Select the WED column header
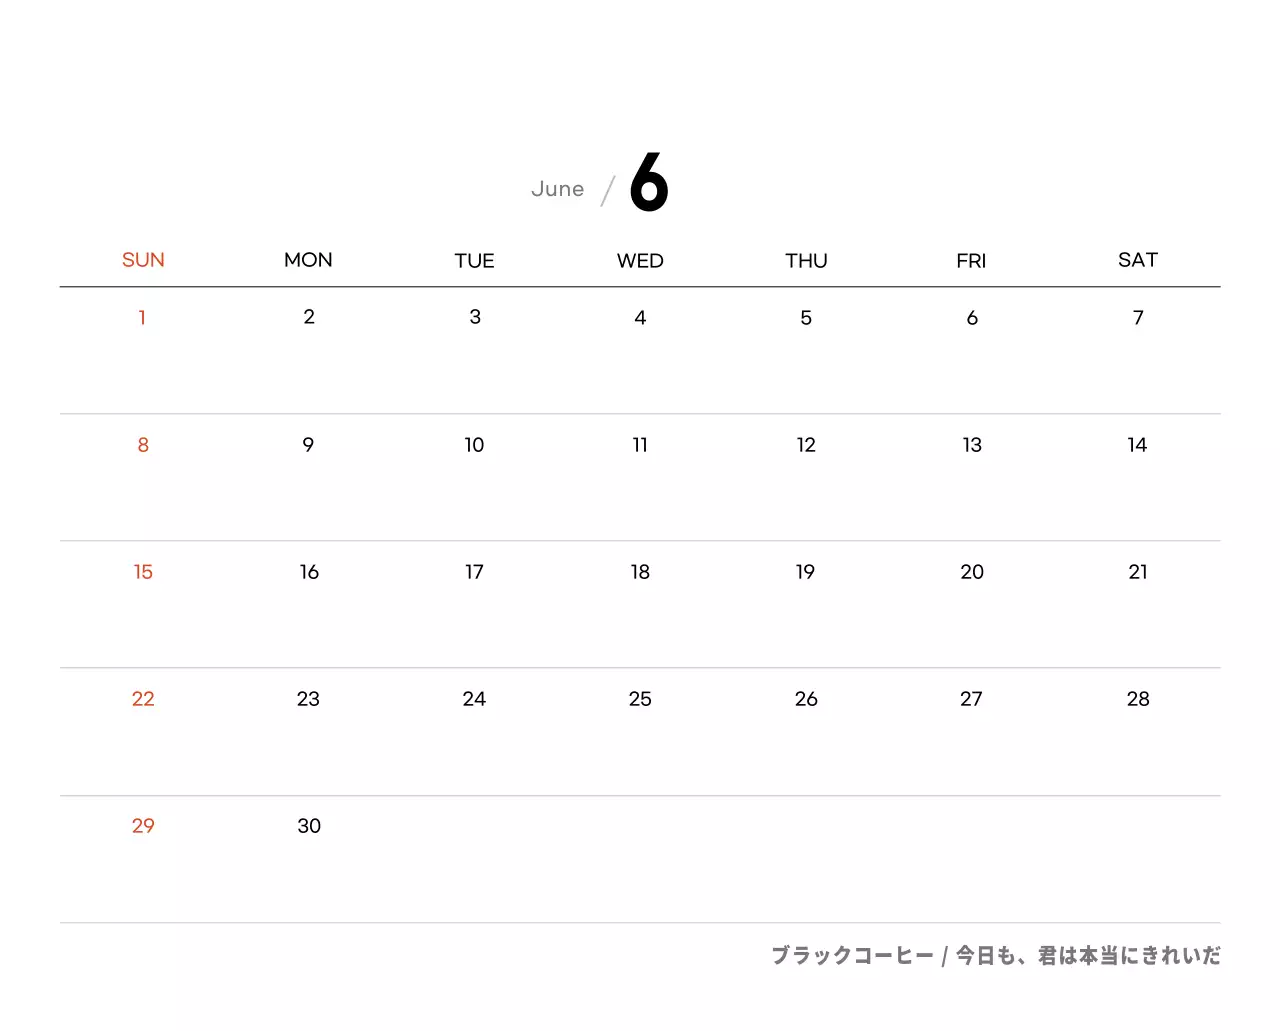 point(640,261)
